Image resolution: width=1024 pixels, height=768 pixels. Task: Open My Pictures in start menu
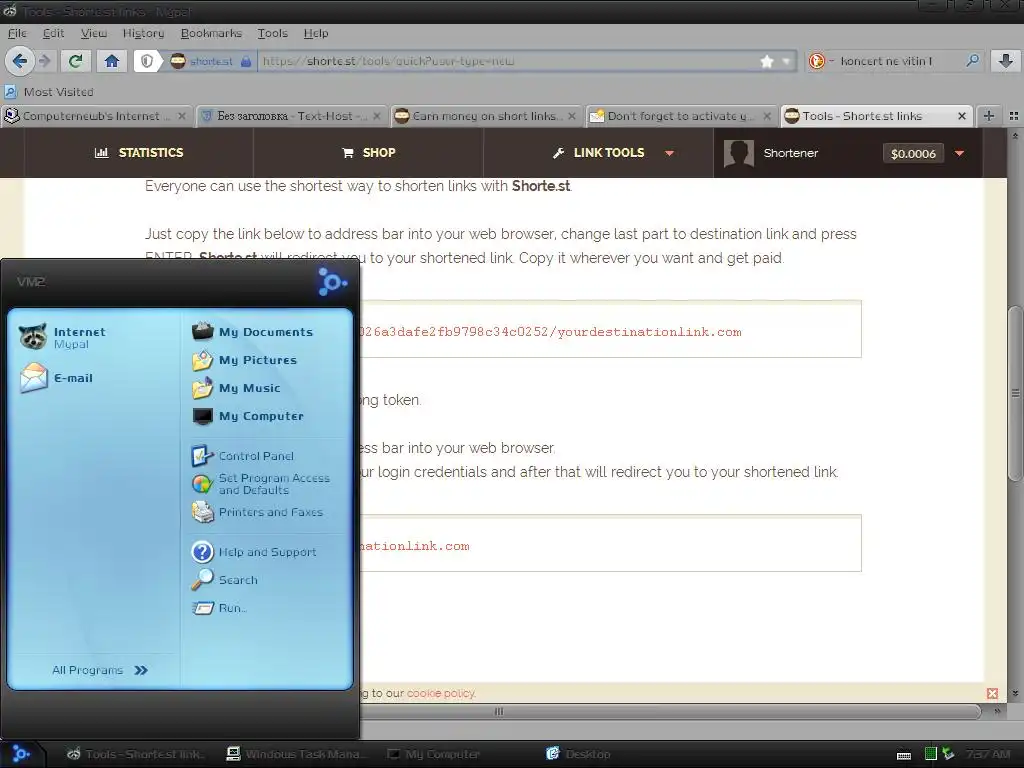[x=245, y=360]
